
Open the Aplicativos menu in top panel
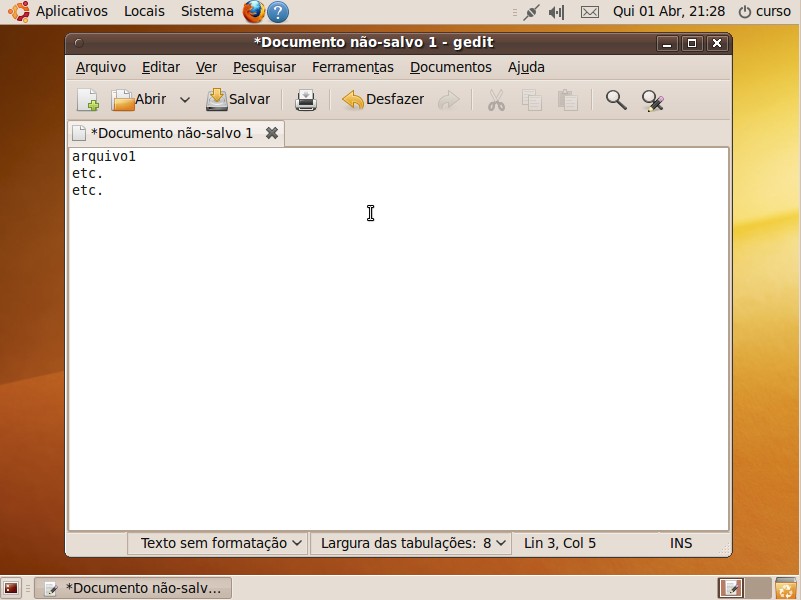click(72, 11)
